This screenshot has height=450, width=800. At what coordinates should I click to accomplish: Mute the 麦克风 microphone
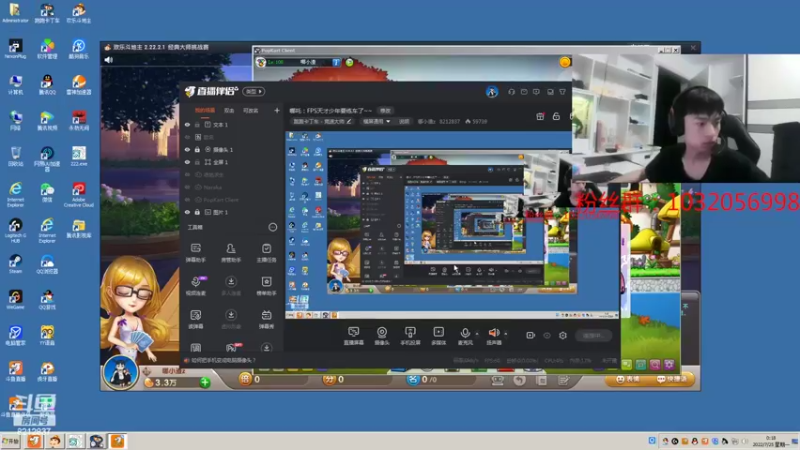[465, 336]
